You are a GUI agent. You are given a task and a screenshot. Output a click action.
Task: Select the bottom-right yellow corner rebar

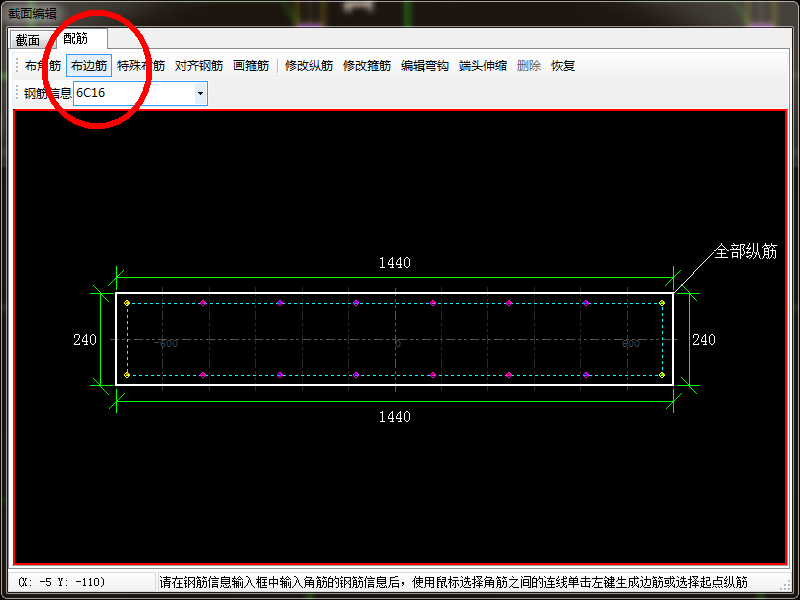point(662,375)
